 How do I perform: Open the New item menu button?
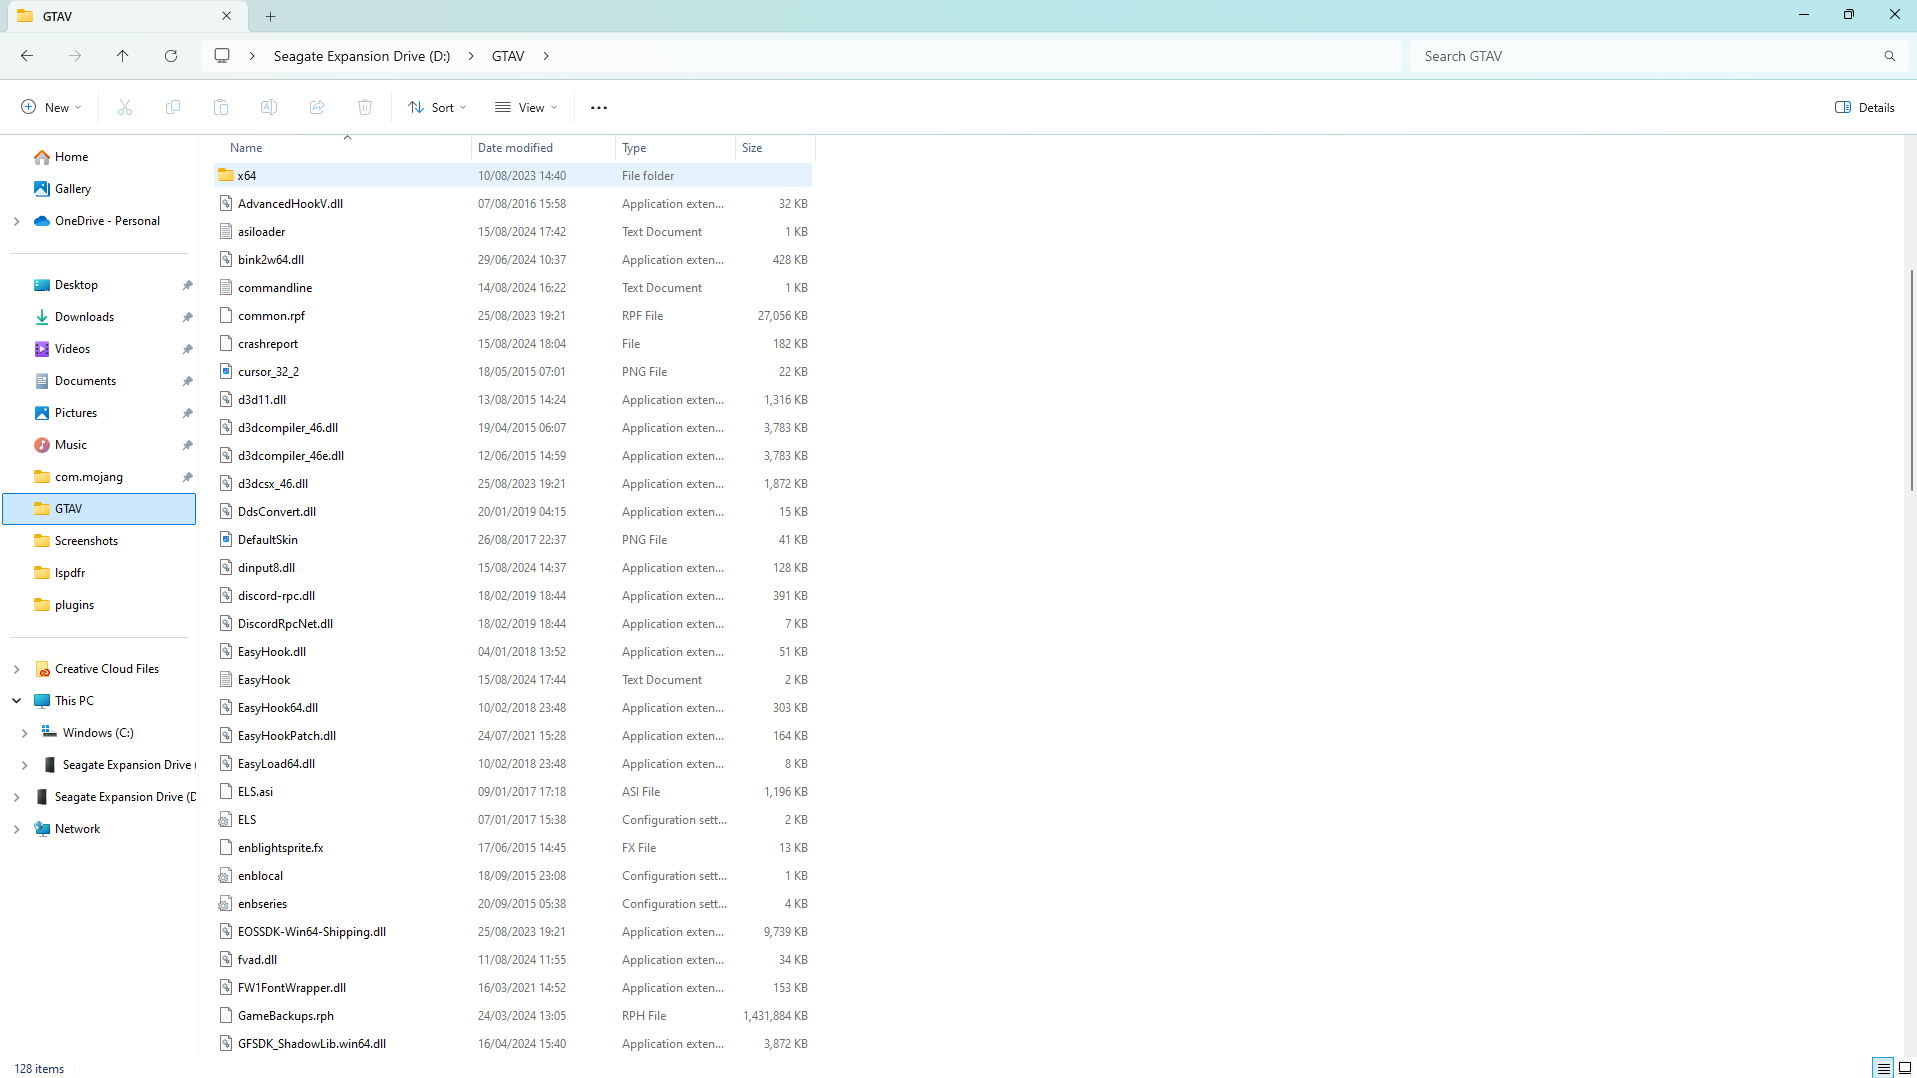click(x=51, y=107)
